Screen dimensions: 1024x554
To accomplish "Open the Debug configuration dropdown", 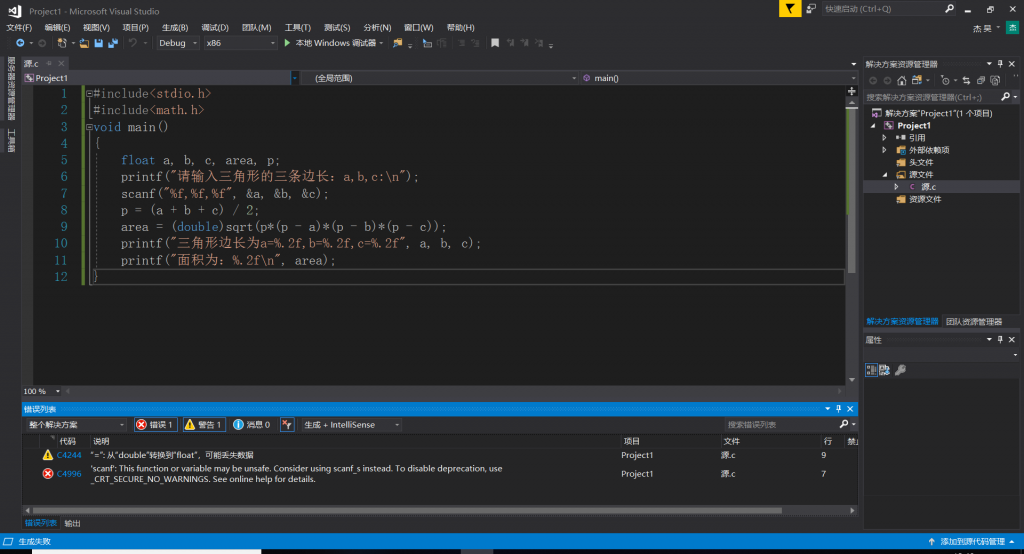I will (178, 43).
